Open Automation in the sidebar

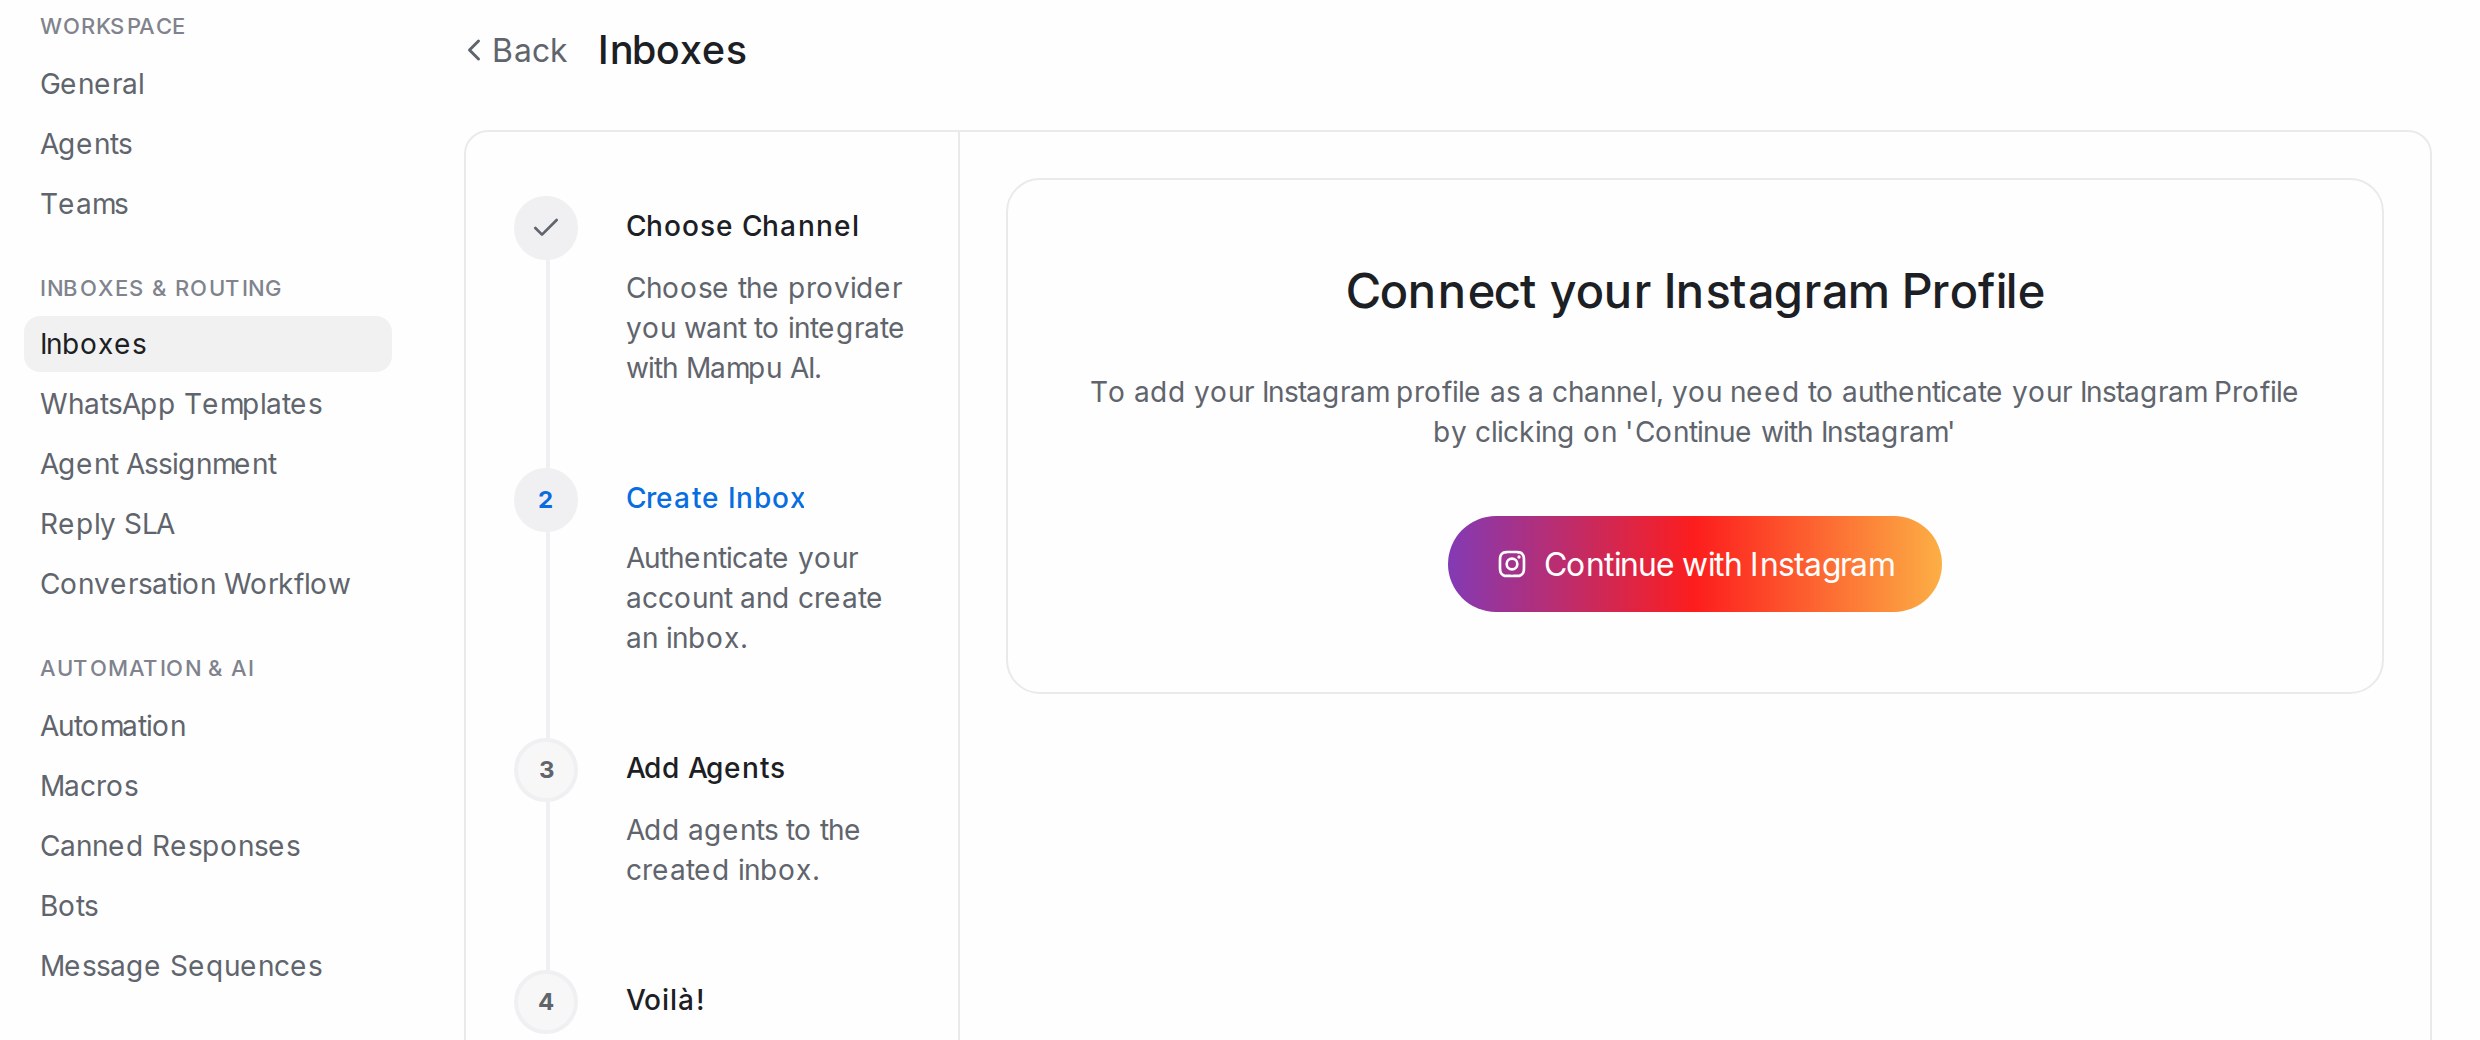pyautogui.click(x=208, y=726)
